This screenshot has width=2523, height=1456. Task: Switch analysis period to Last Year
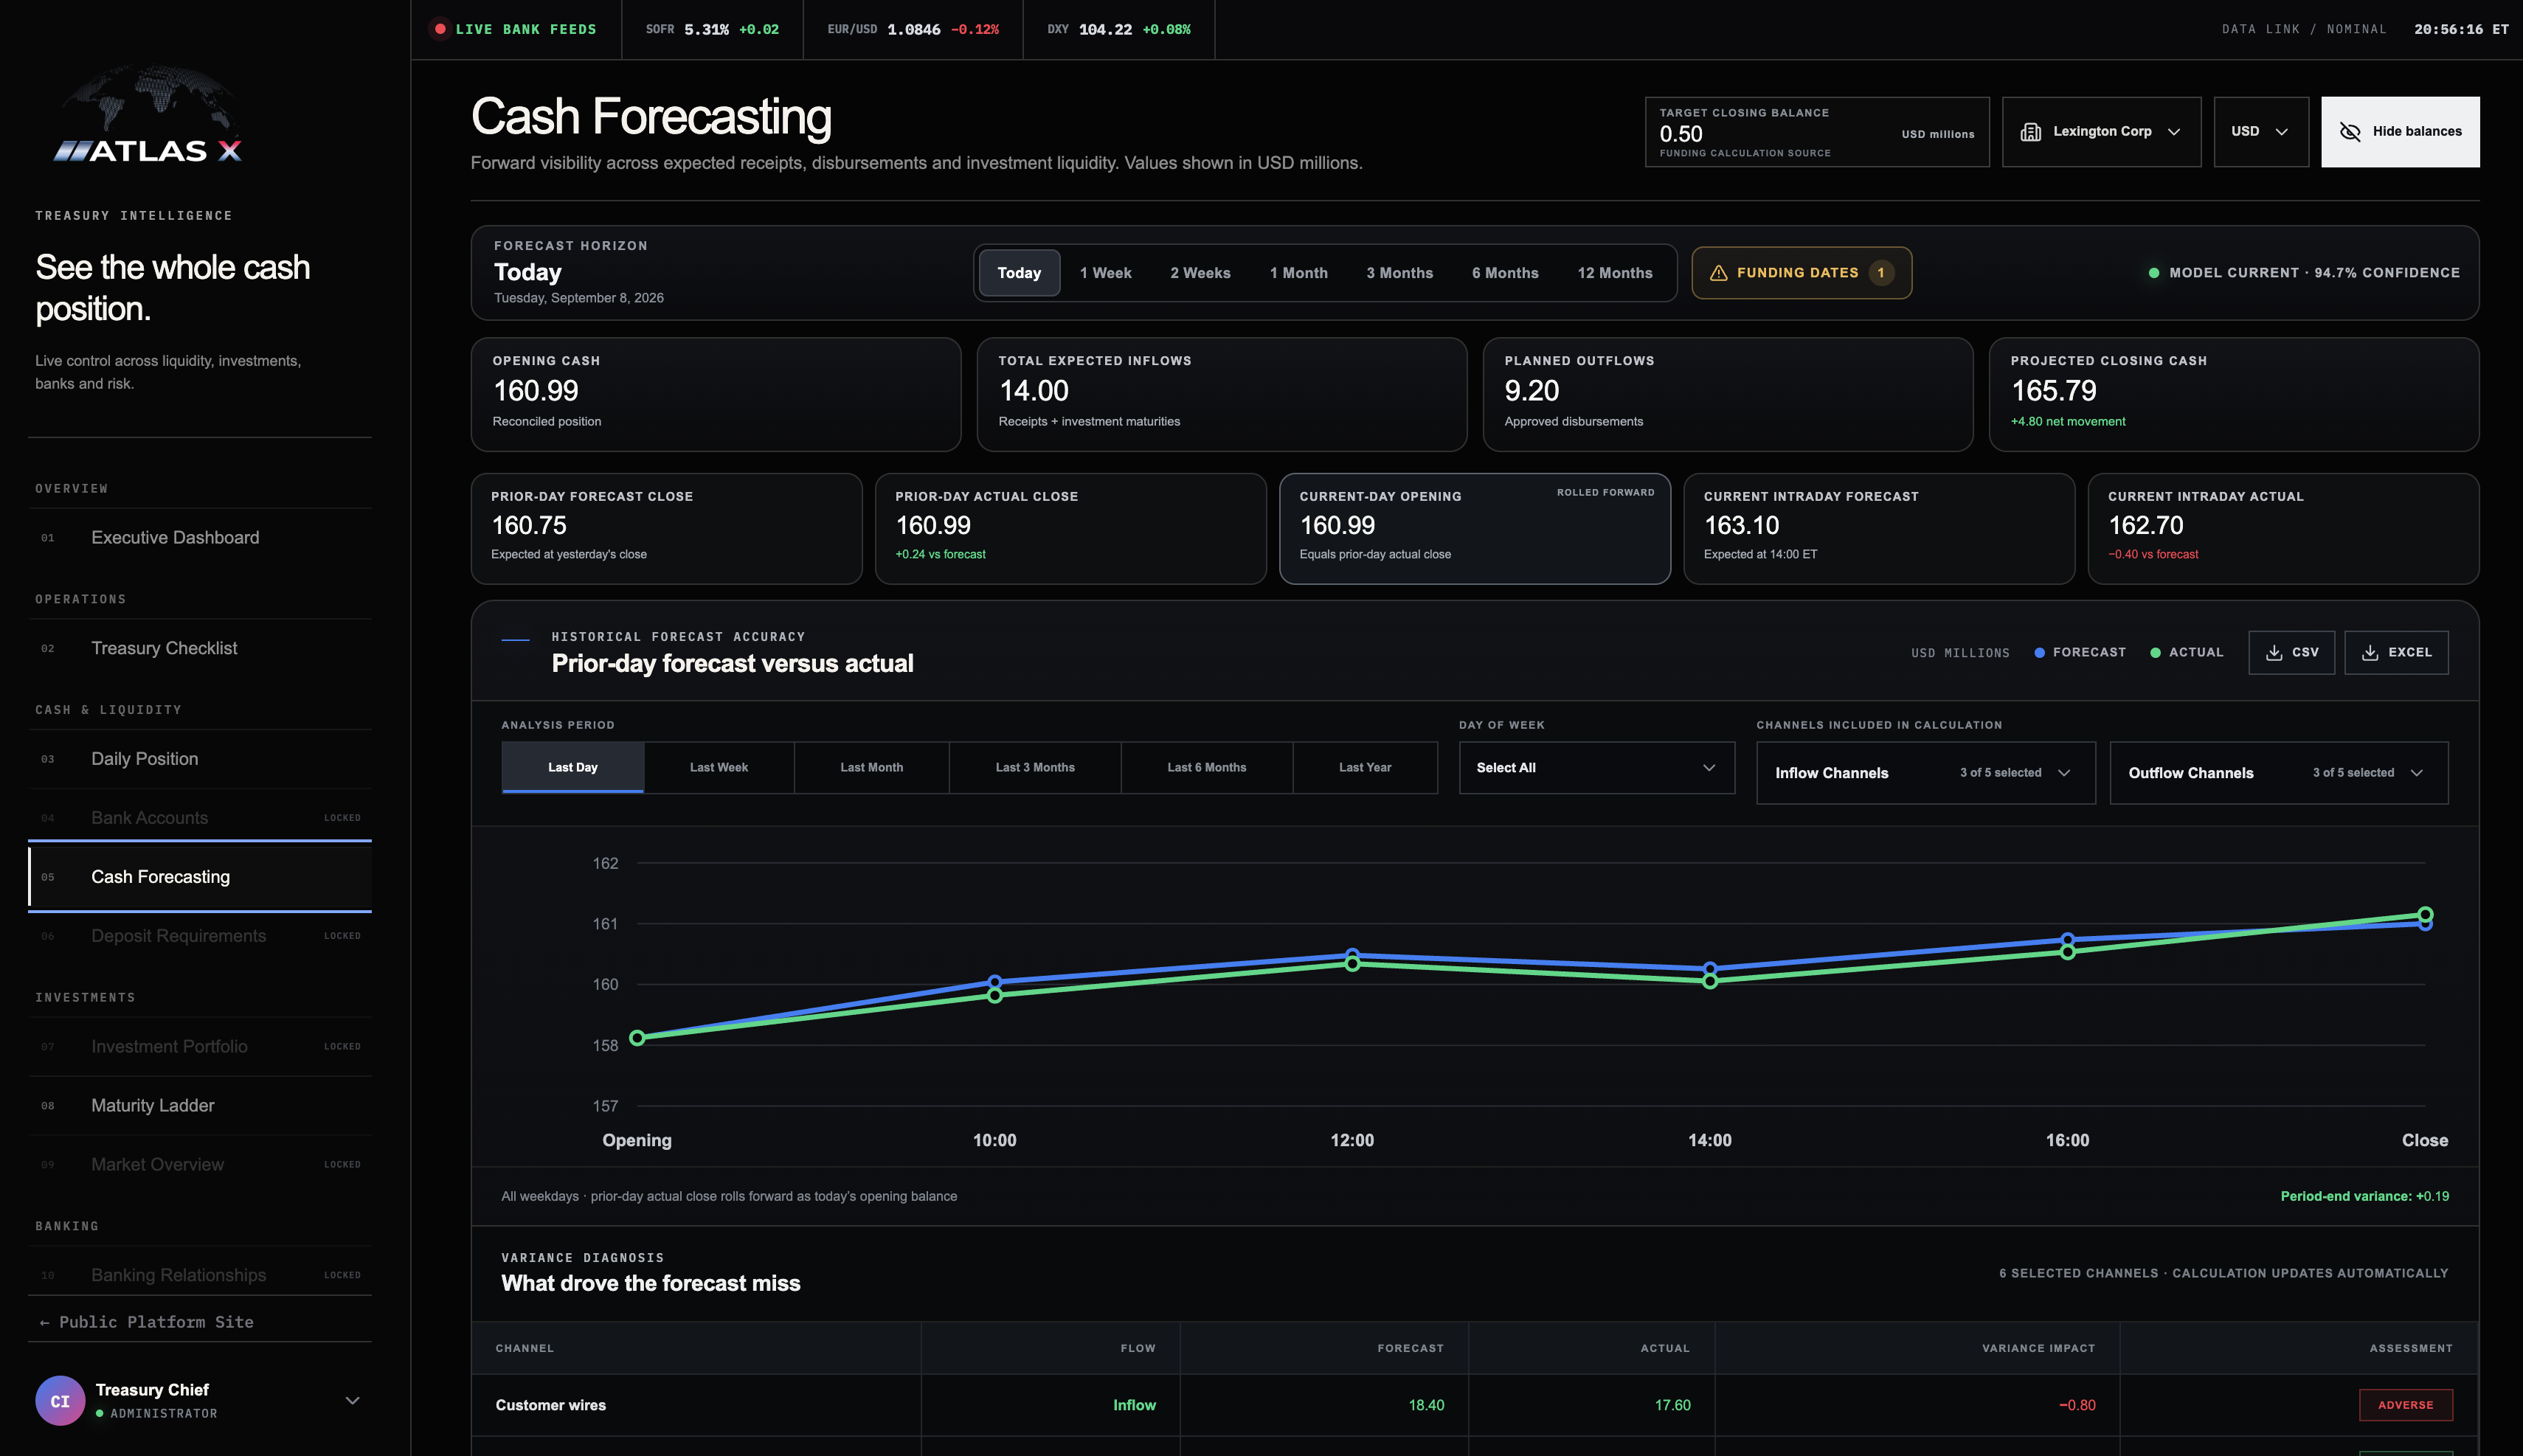click(x=1364, y=767)
